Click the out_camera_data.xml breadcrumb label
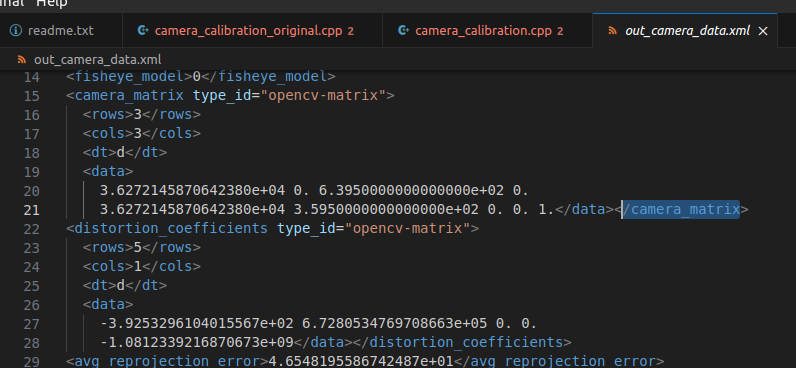Screen dimensions: 796x368 pos(97,59)
